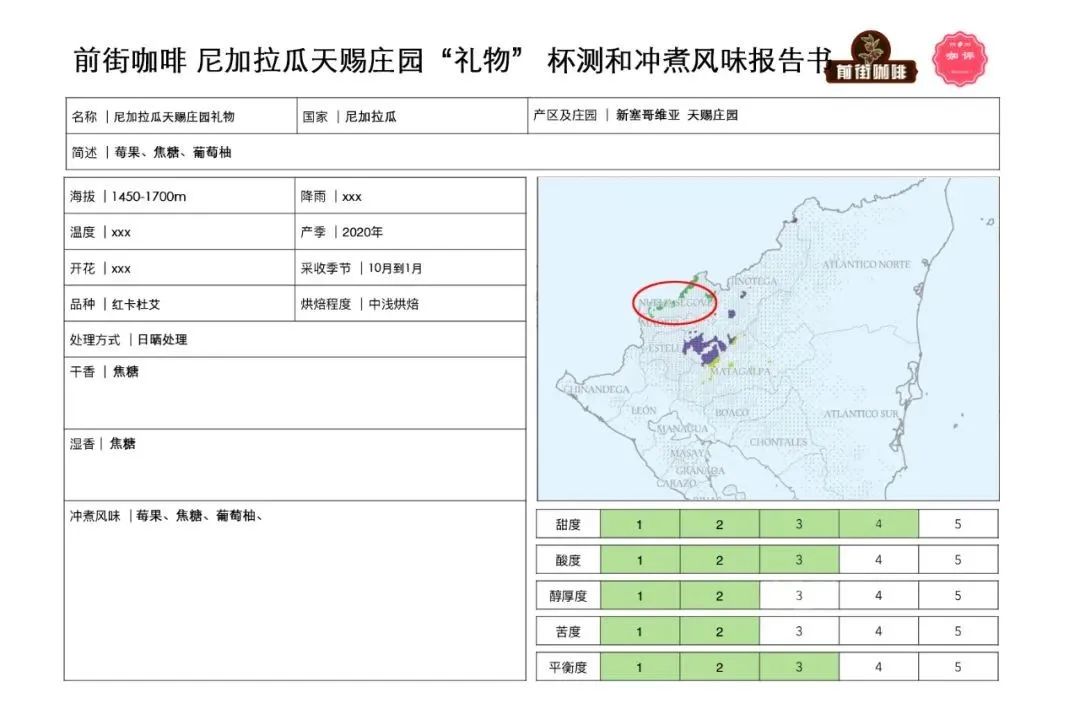1080x703 pixels.
Task: Click the 采收季节 10月到1月 cell
Action: 410,268
